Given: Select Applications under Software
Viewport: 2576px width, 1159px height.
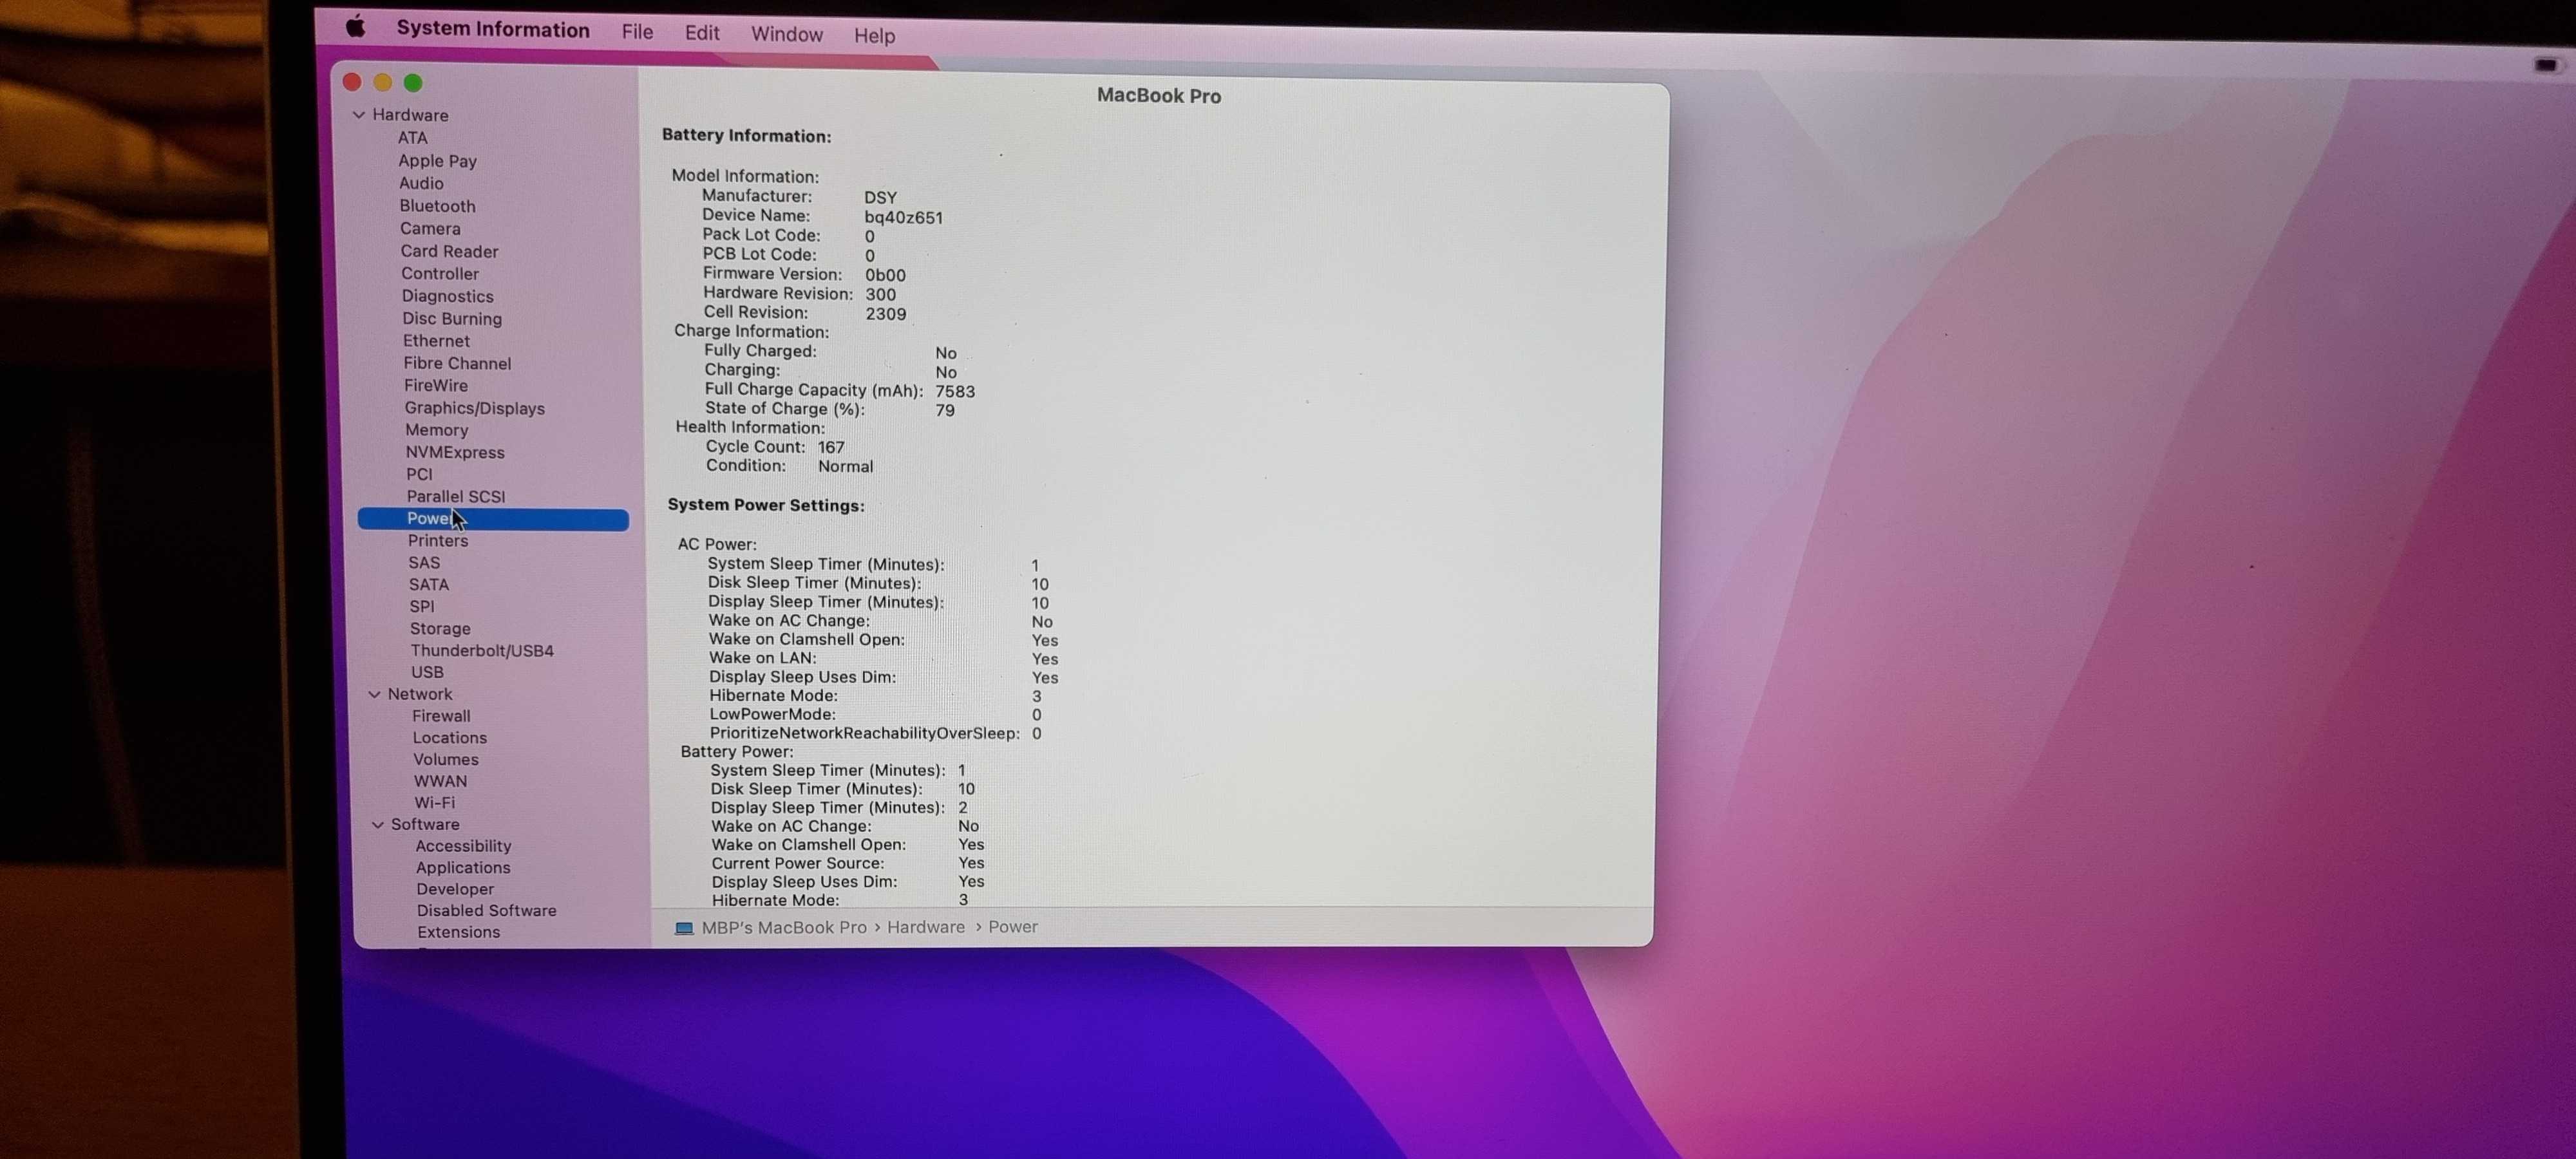Looking at the screenshot, I should tap(462, 867).
